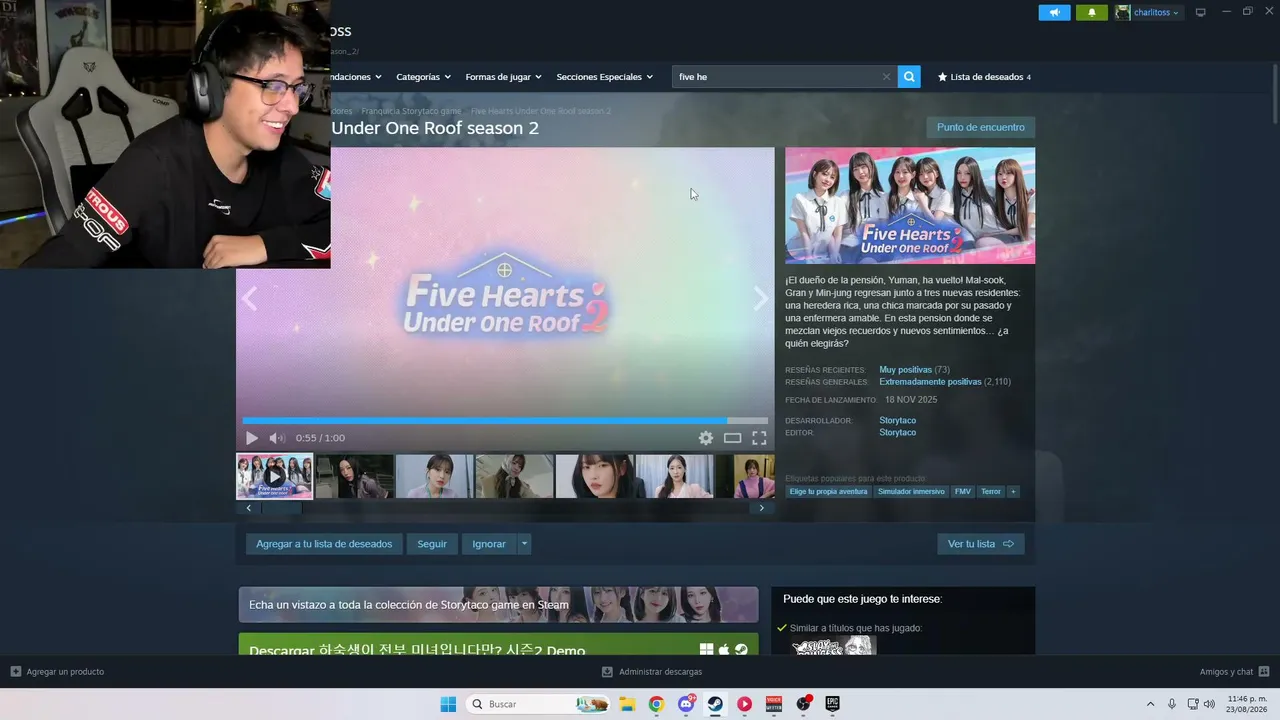This screenshot has width=1280, height=720.
Task: Select the trailer thumbnail with play icon
Action: click(x=274, y=476)
